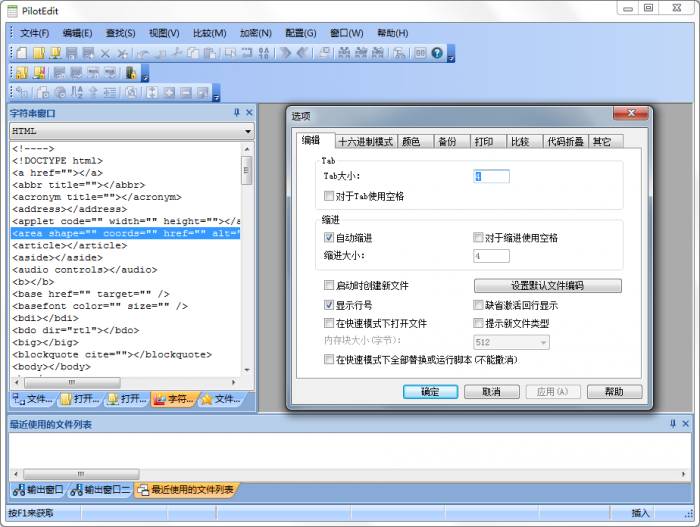Select the <!DOCTYPE html> list entry
Viewport: 700px width, 527px height.
(126, 160)
